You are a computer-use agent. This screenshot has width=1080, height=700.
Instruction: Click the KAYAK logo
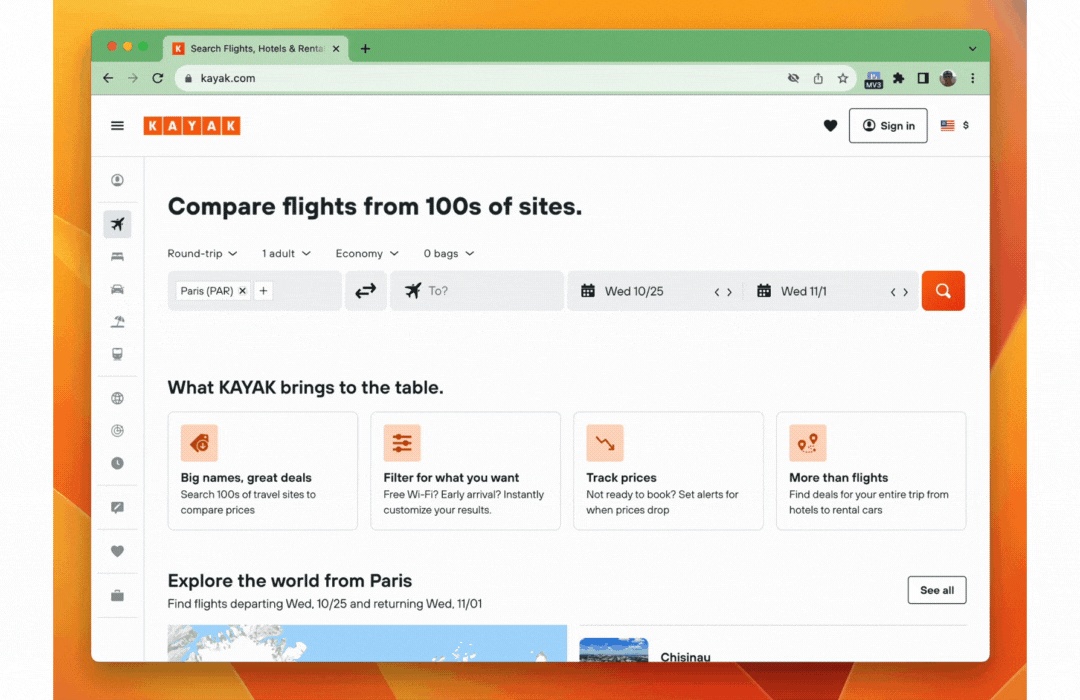pyautogui.click(x=191, y=125)
